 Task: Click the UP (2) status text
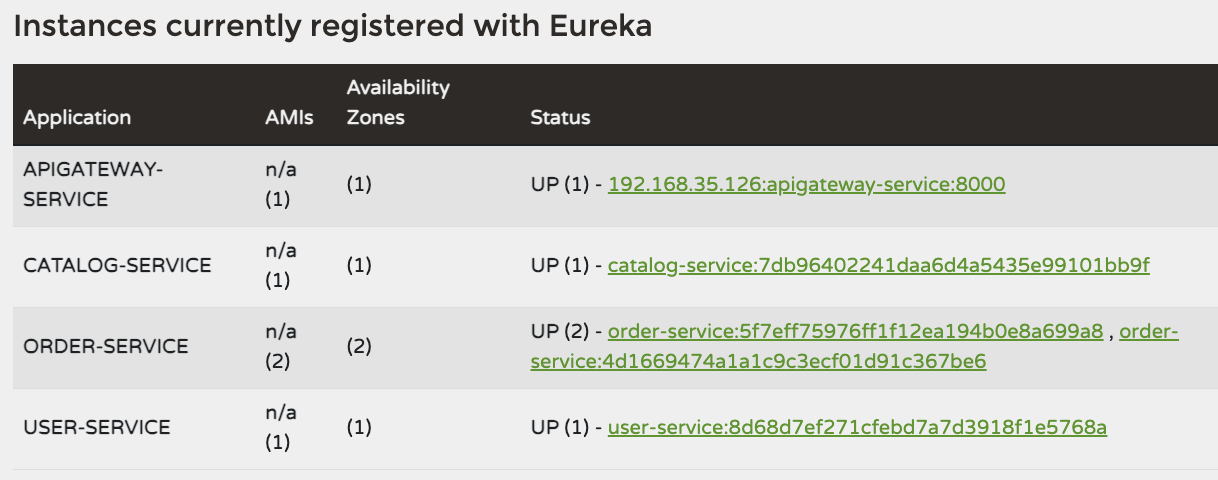pos(560,331)
